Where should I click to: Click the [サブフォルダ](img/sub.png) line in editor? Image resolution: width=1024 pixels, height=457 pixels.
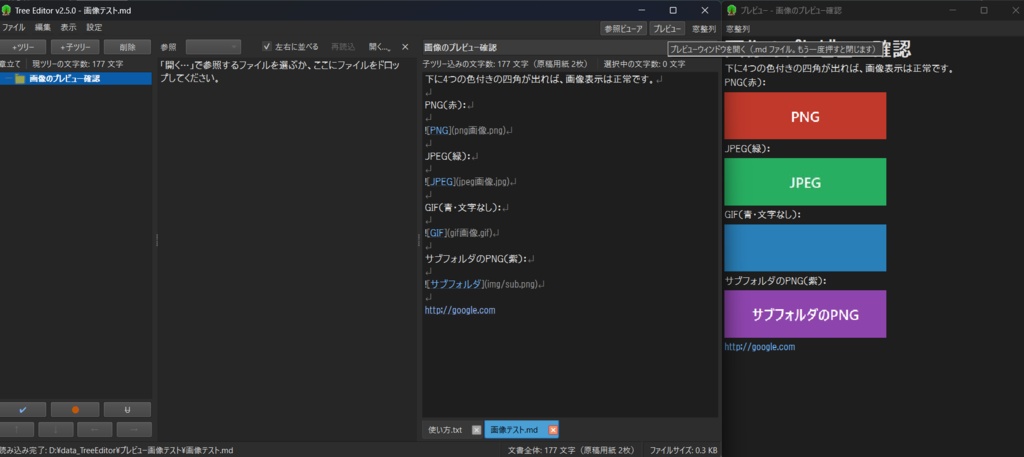[485, 284]
